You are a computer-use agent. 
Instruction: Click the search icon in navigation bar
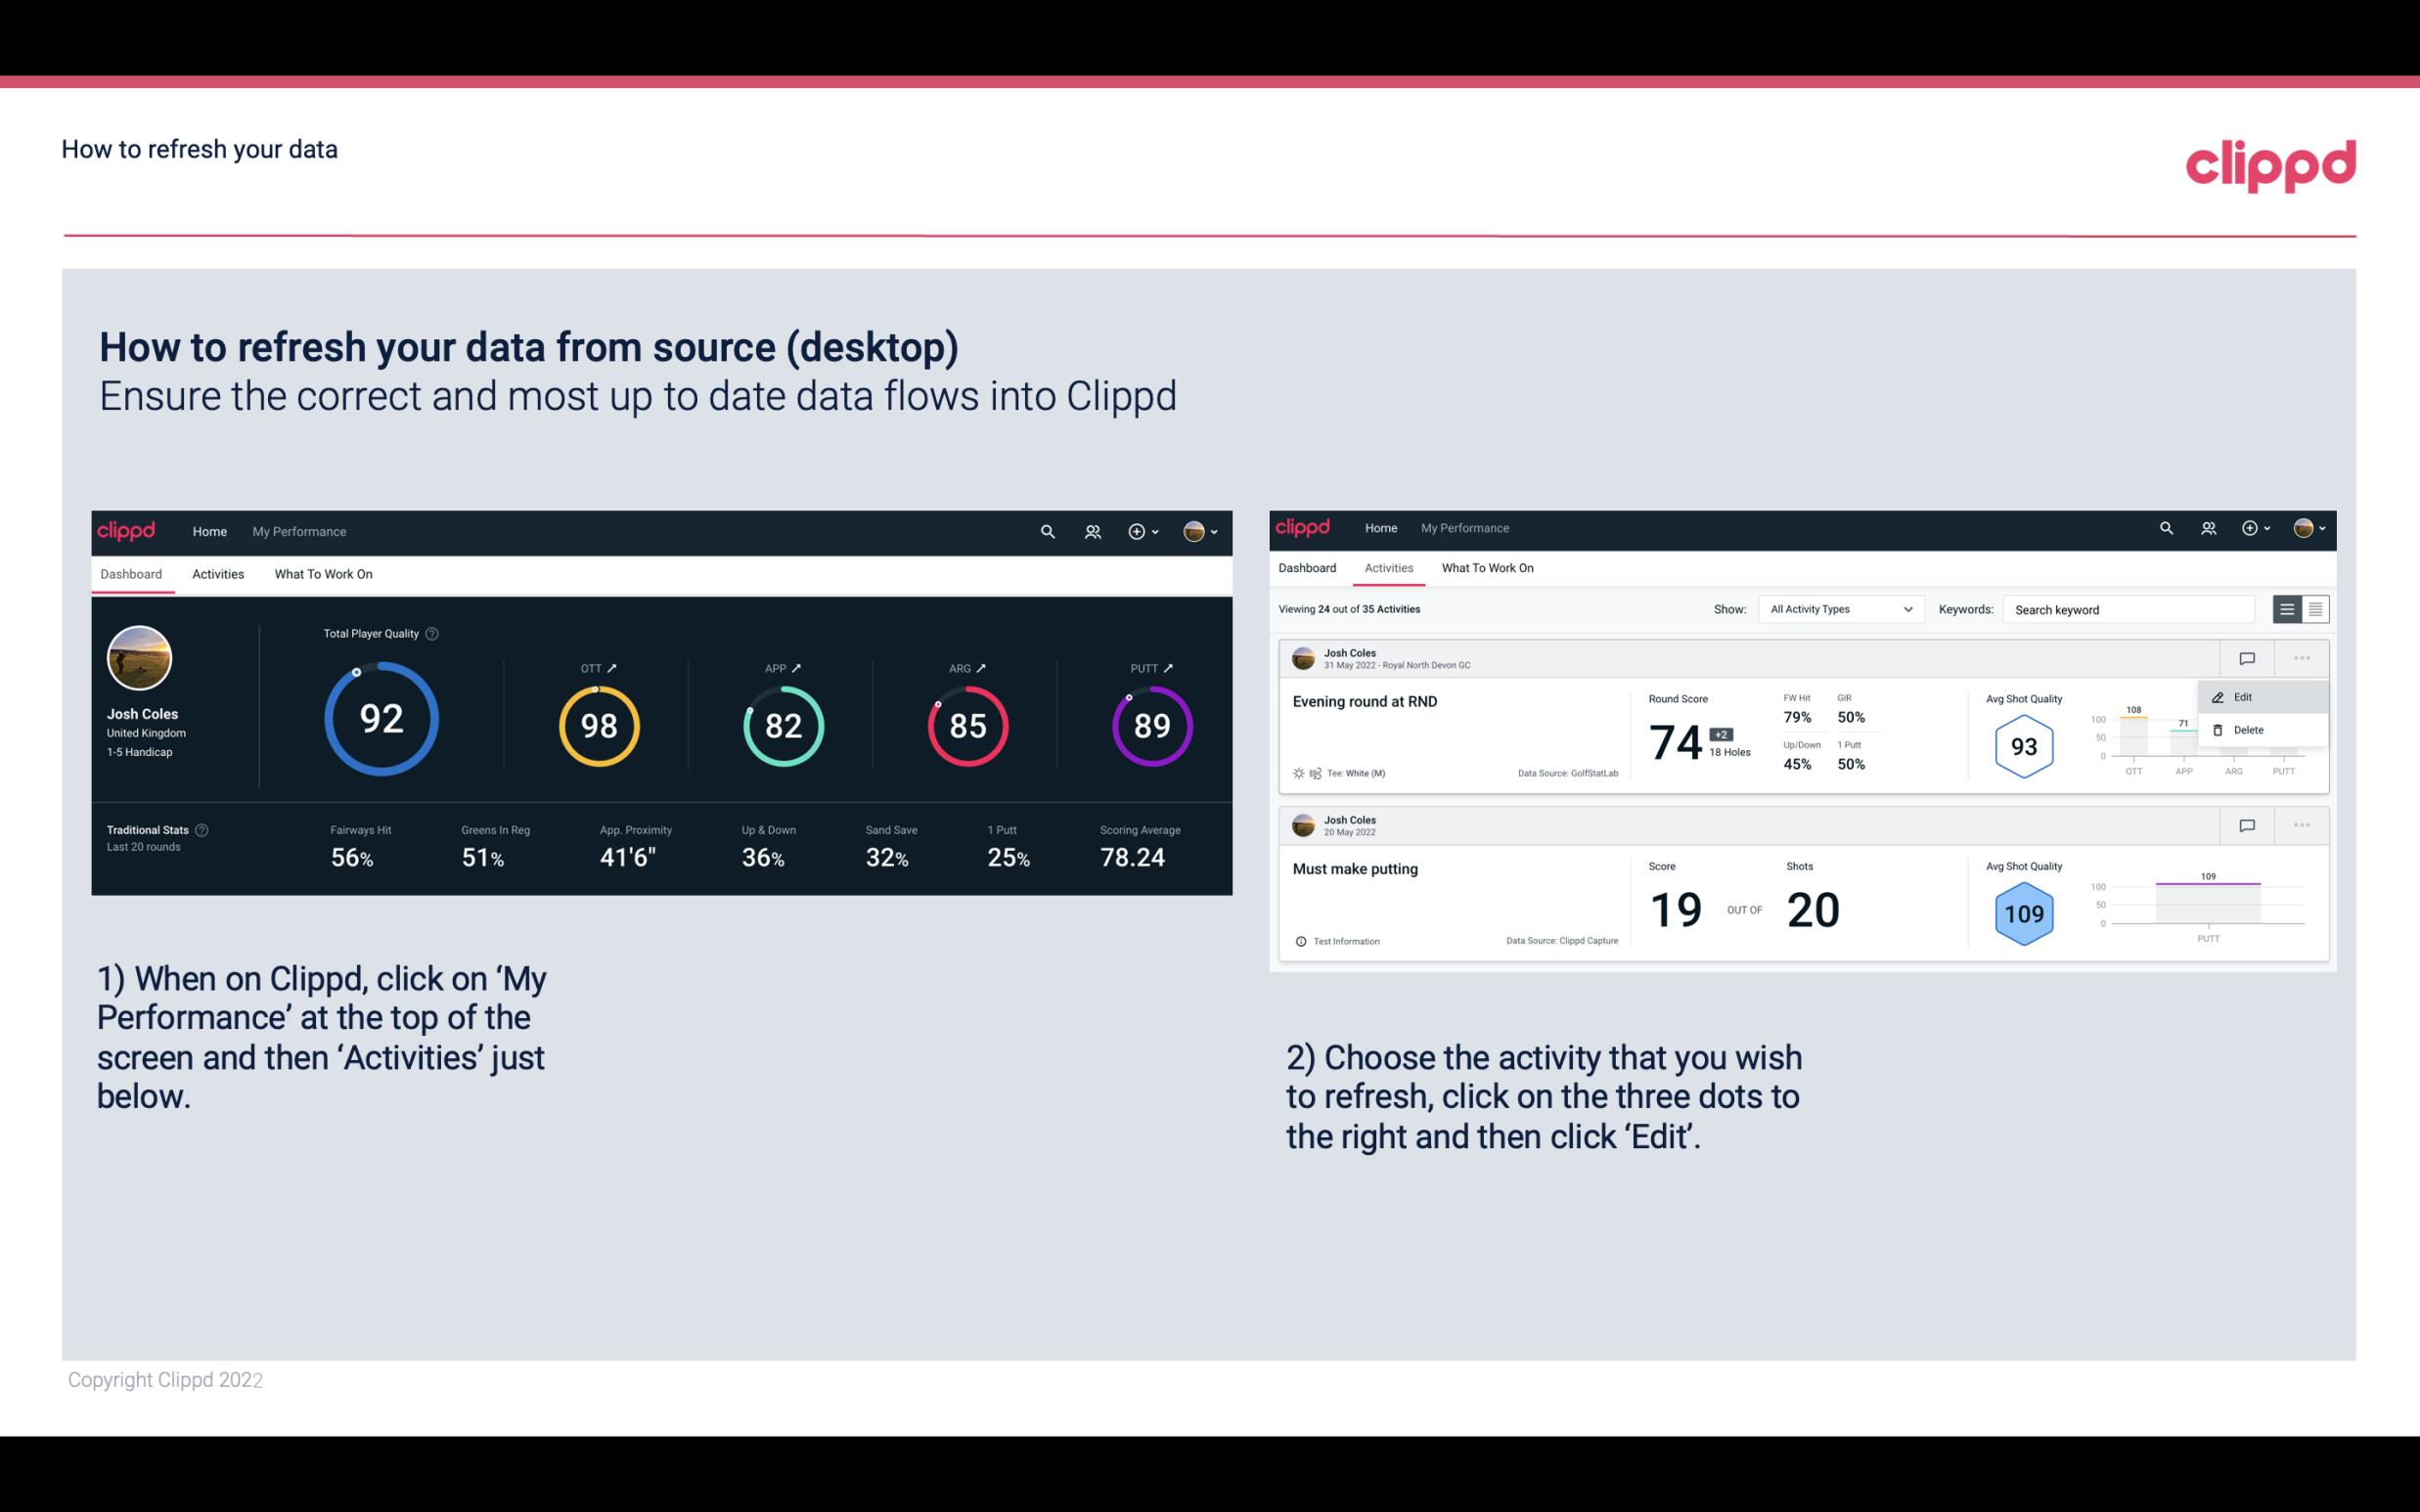tap(1047, 531)
